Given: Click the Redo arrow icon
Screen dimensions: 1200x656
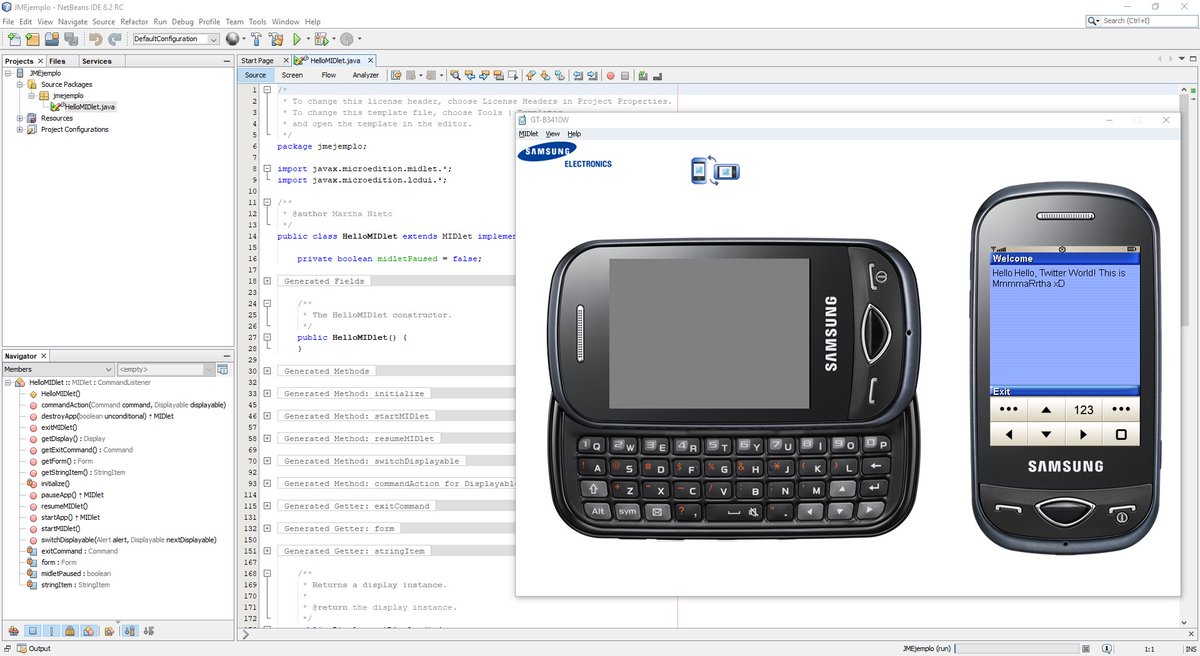Looking at the screenshot, I should [115, 39].
